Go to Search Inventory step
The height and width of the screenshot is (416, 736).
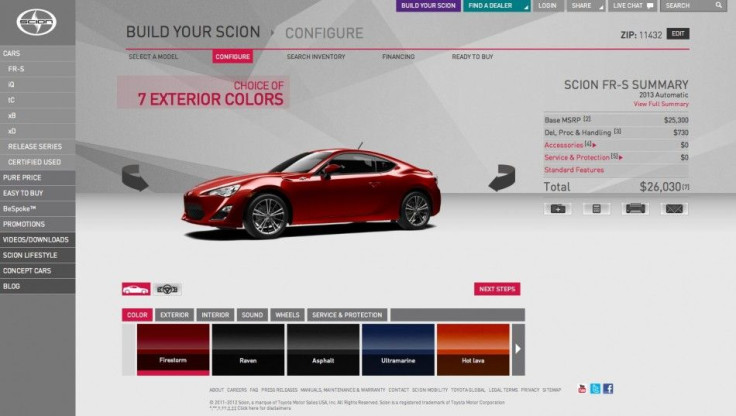point(316,56)
